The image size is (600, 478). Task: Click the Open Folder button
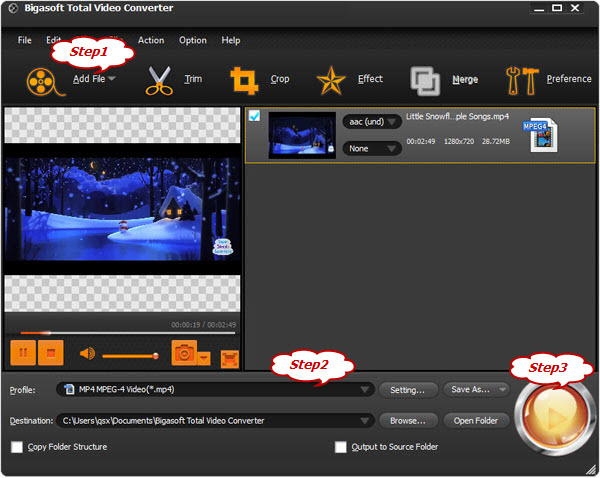pyautogui.click(x=476, y=421)
